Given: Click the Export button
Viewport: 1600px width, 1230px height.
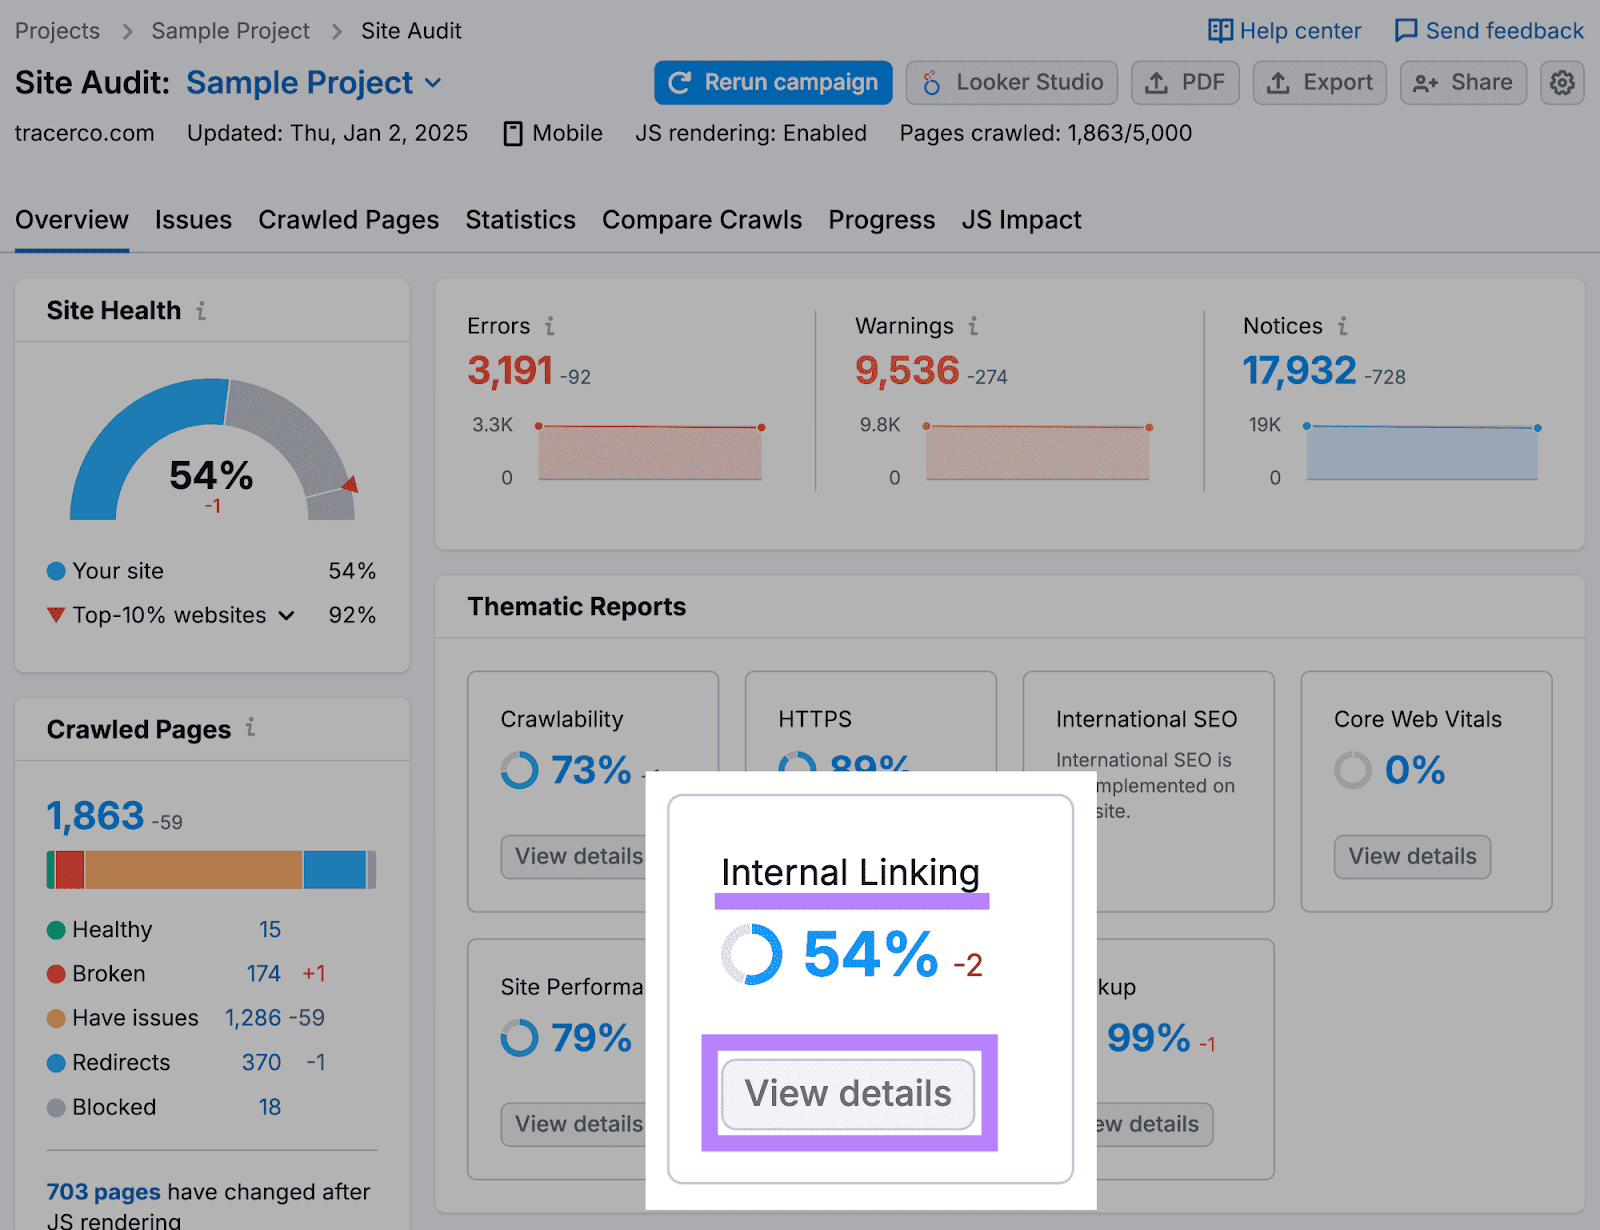Looking at the screenshot, I should tap(1319, 82).
